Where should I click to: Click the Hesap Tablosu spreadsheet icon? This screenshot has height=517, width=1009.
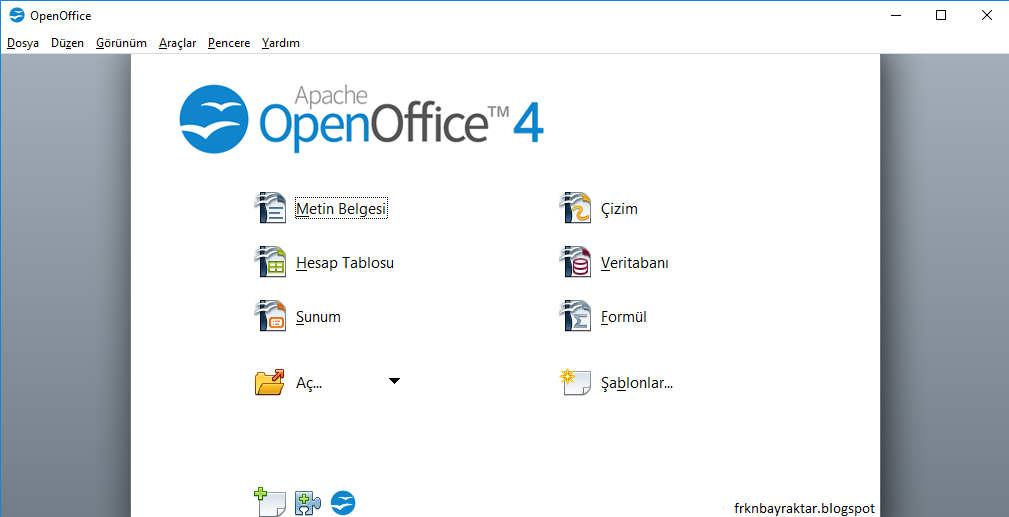click(270, 262)
